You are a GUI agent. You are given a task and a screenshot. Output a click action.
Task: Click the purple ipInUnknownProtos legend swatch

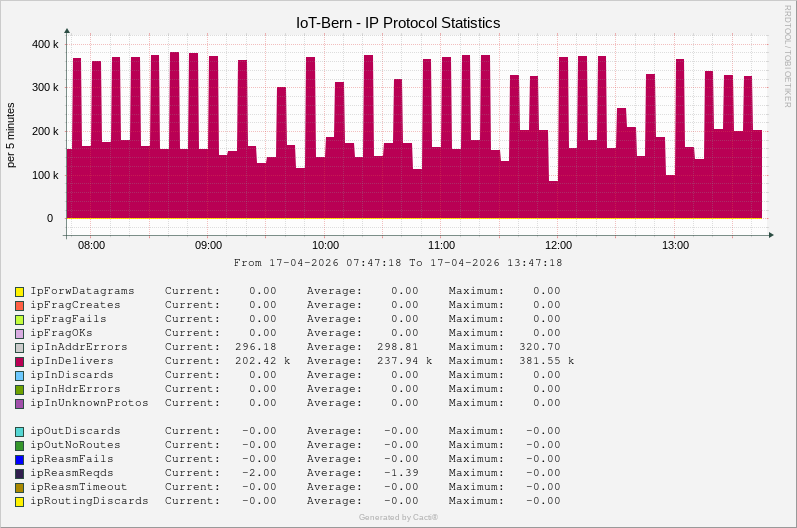pyautogui.click(x=19, y=403)
